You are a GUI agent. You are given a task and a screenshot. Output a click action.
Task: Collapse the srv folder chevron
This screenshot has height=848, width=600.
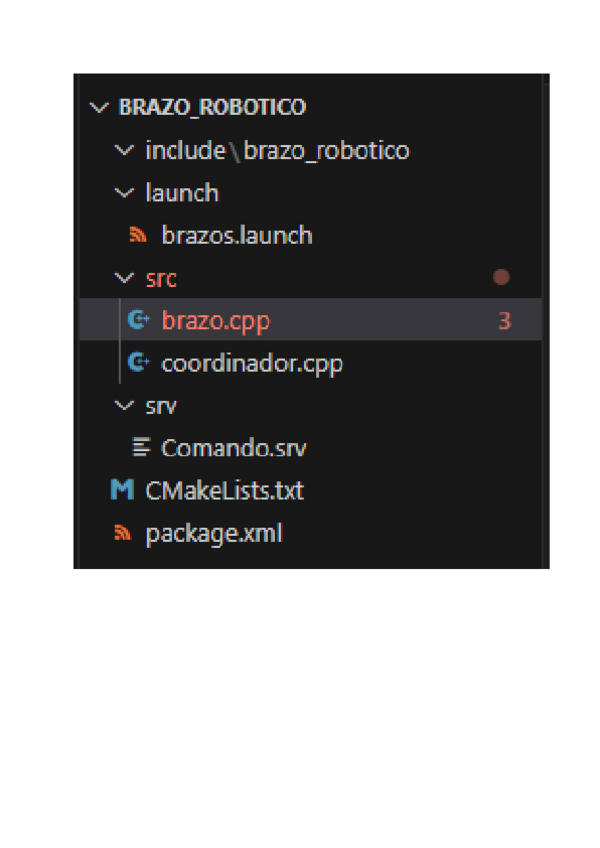(x=123, y=405)
